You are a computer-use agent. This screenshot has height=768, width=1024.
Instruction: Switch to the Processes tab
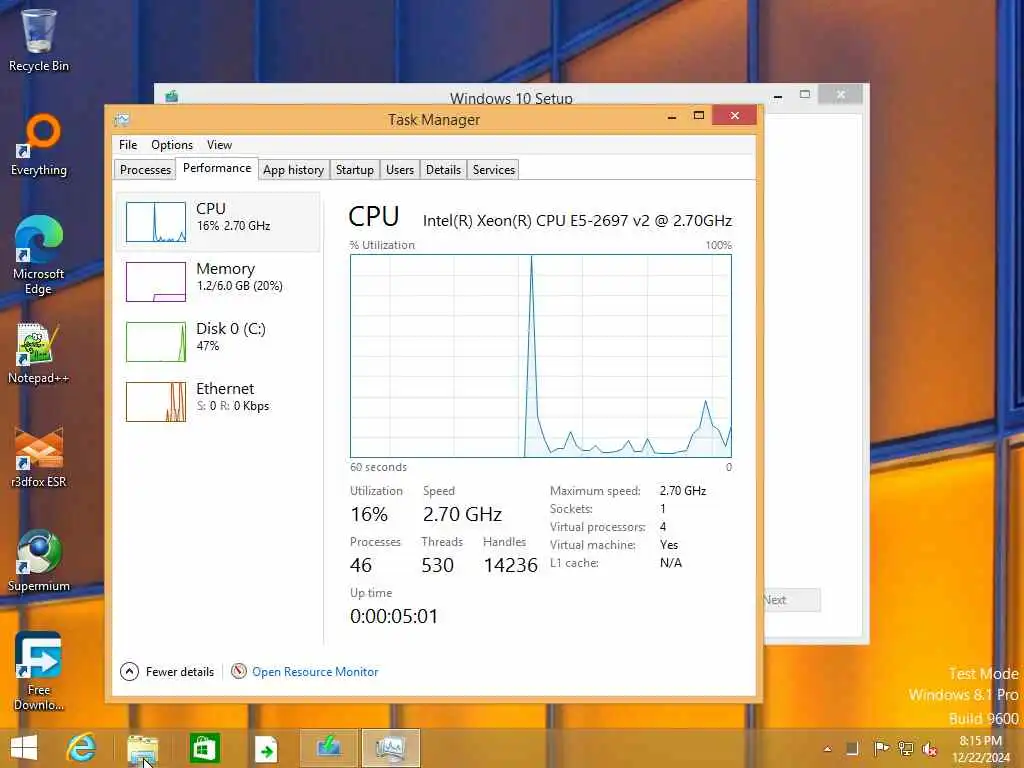point(145,170)
